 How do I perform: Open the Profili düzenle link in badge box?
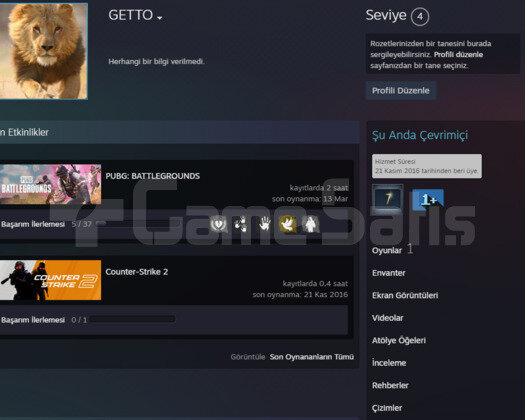point(458,55)
